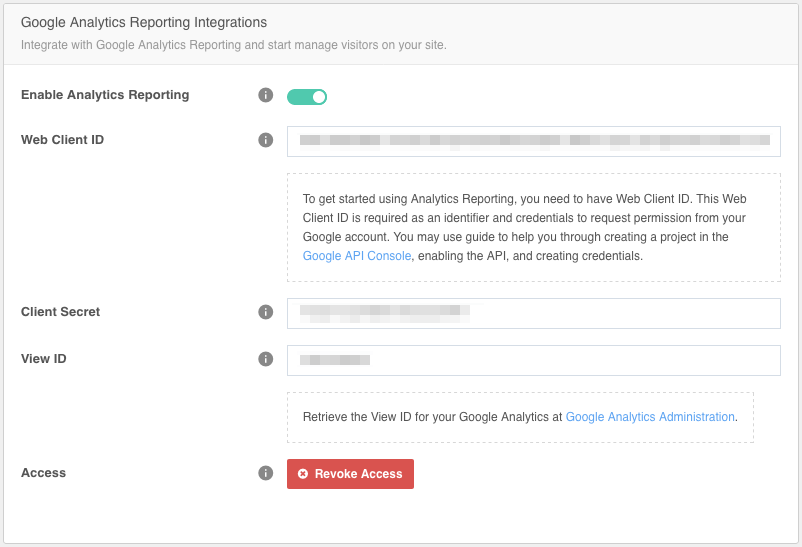Click info icon next to View ID
This screenshot has height=547, width=802.
265,359
